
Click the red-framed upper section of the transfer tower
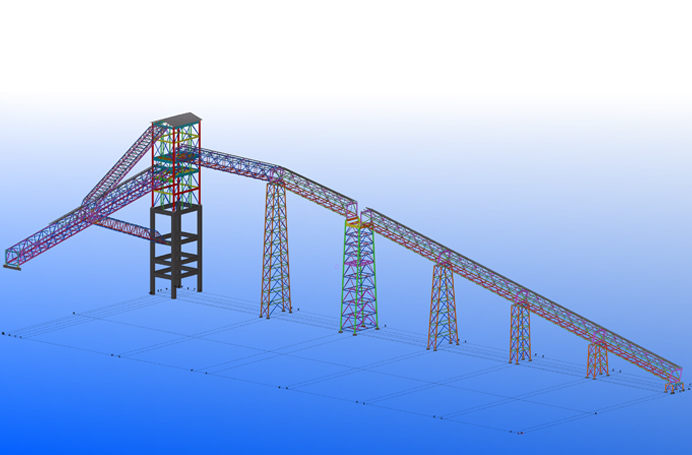pos(177,160)
